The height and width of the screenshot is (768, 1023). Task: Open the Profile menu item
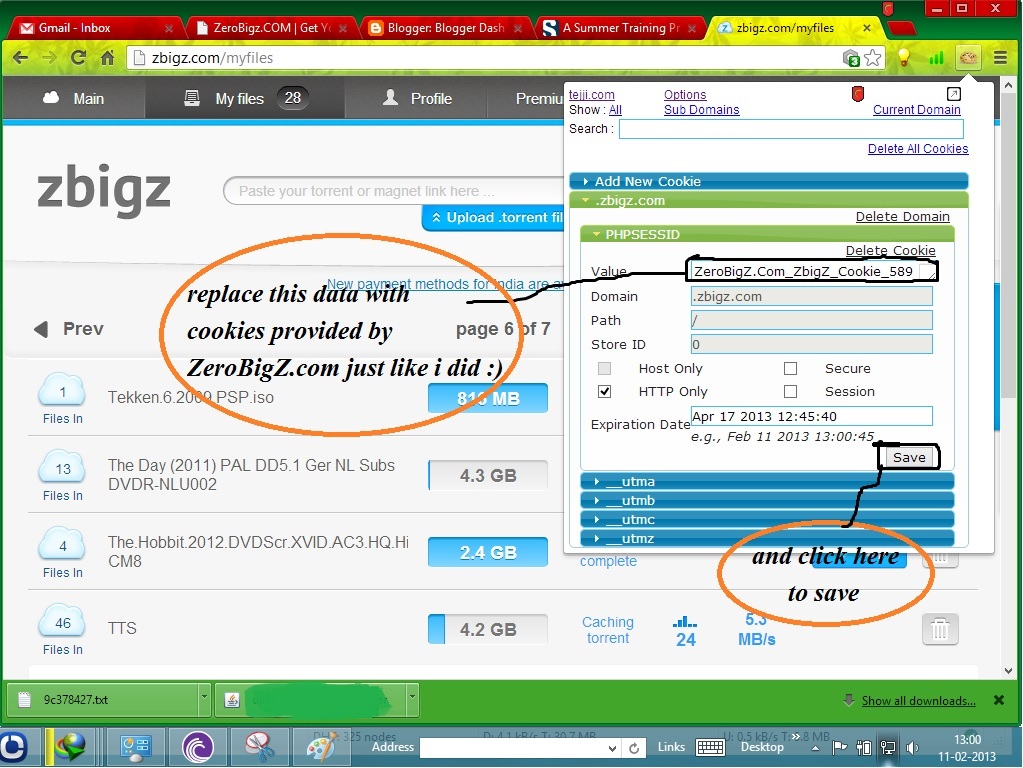click(x=418, y=99)
